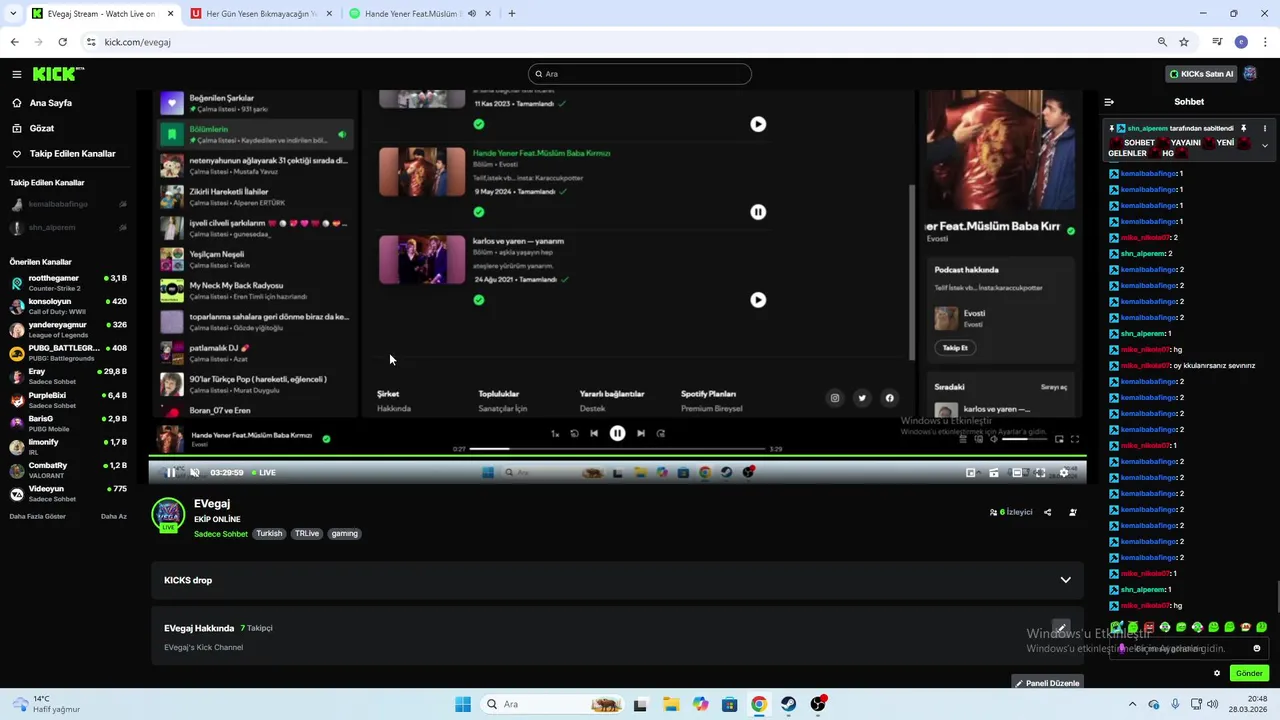This screenshot has height=720, width=1280.
Task: Send the chat message with Gönder
Action: [x=1249, y=673]
